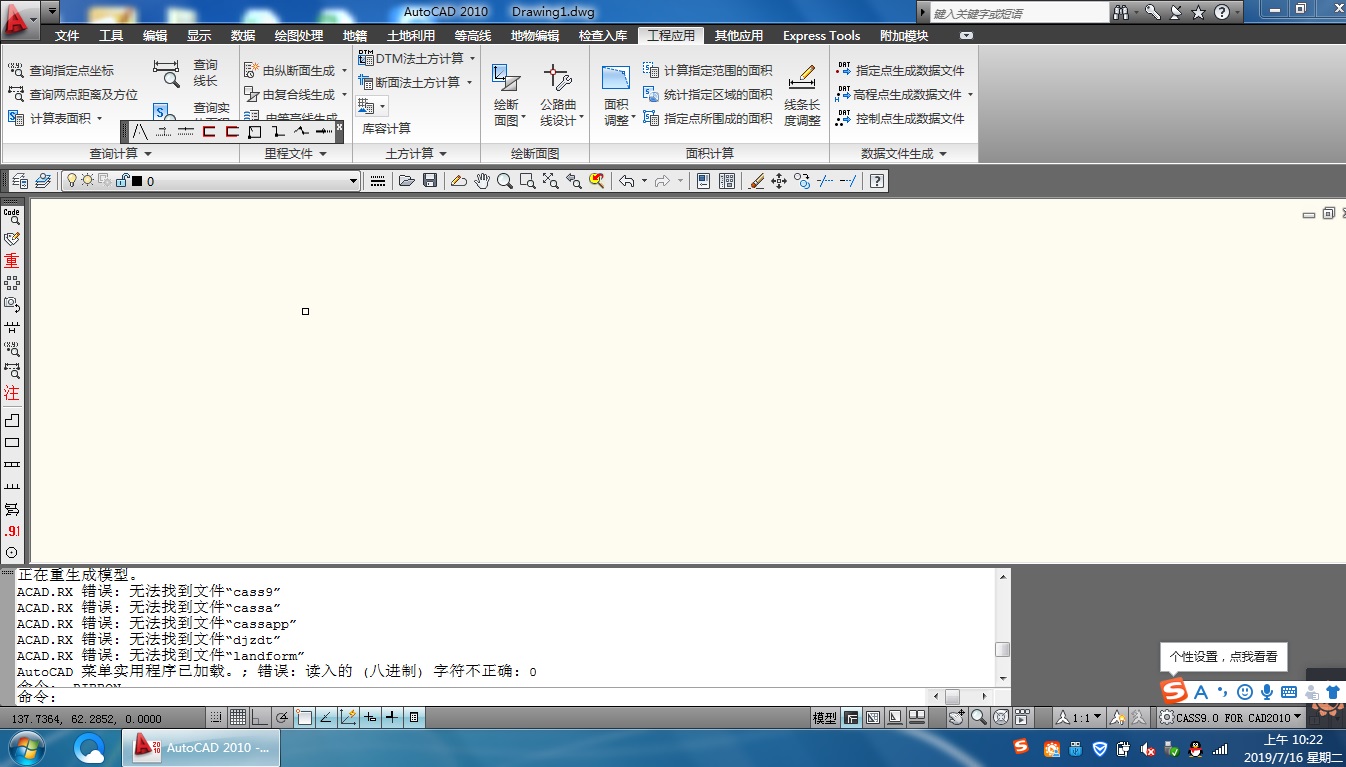
Task: Open 等高线 ribbon tab
Action: (x=472, y=35)
